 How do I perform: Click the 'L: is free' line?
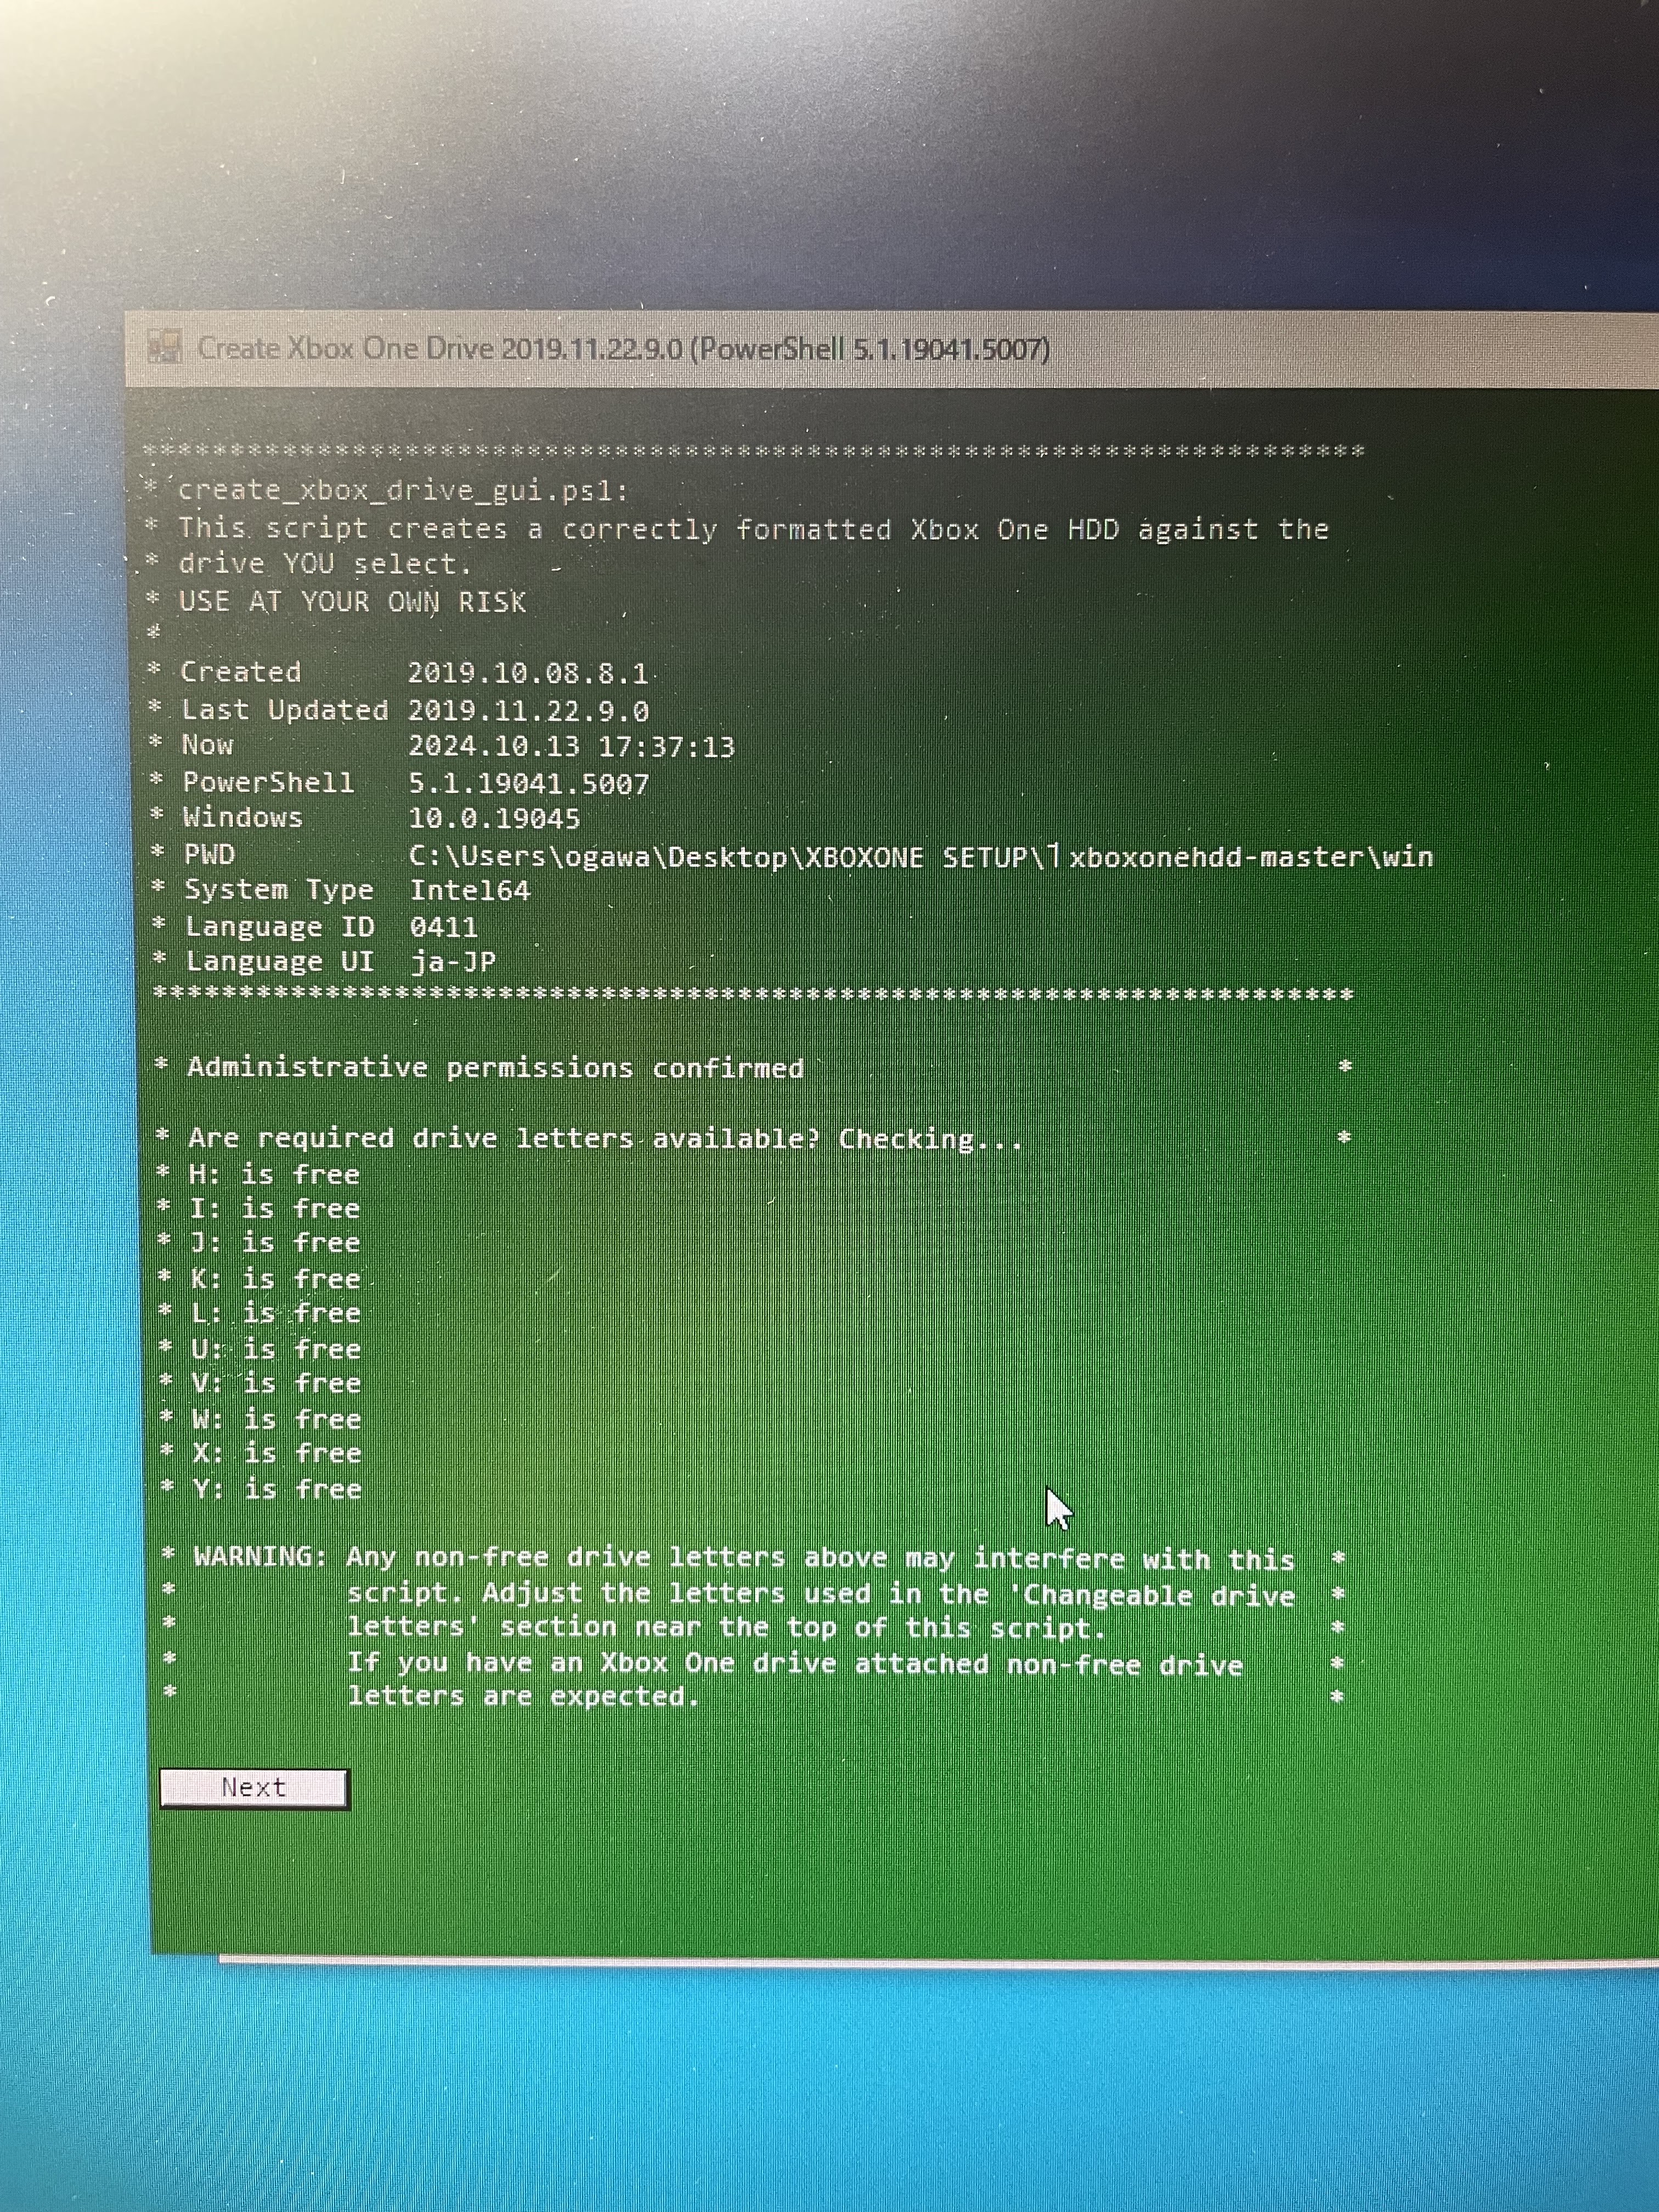275,1313
